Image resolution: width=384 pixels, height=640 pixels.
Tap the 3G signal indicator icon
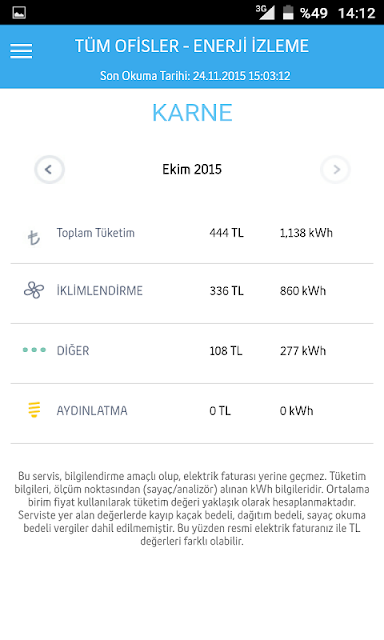[x=265, y=12]
